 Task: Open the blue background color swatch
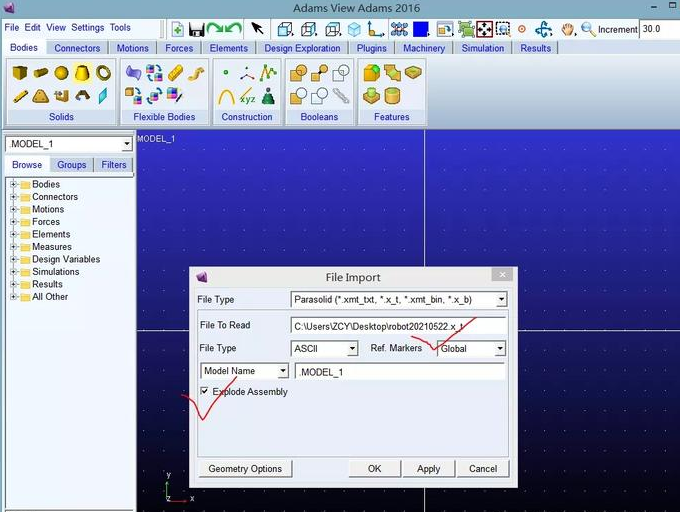tap(420, 29)
